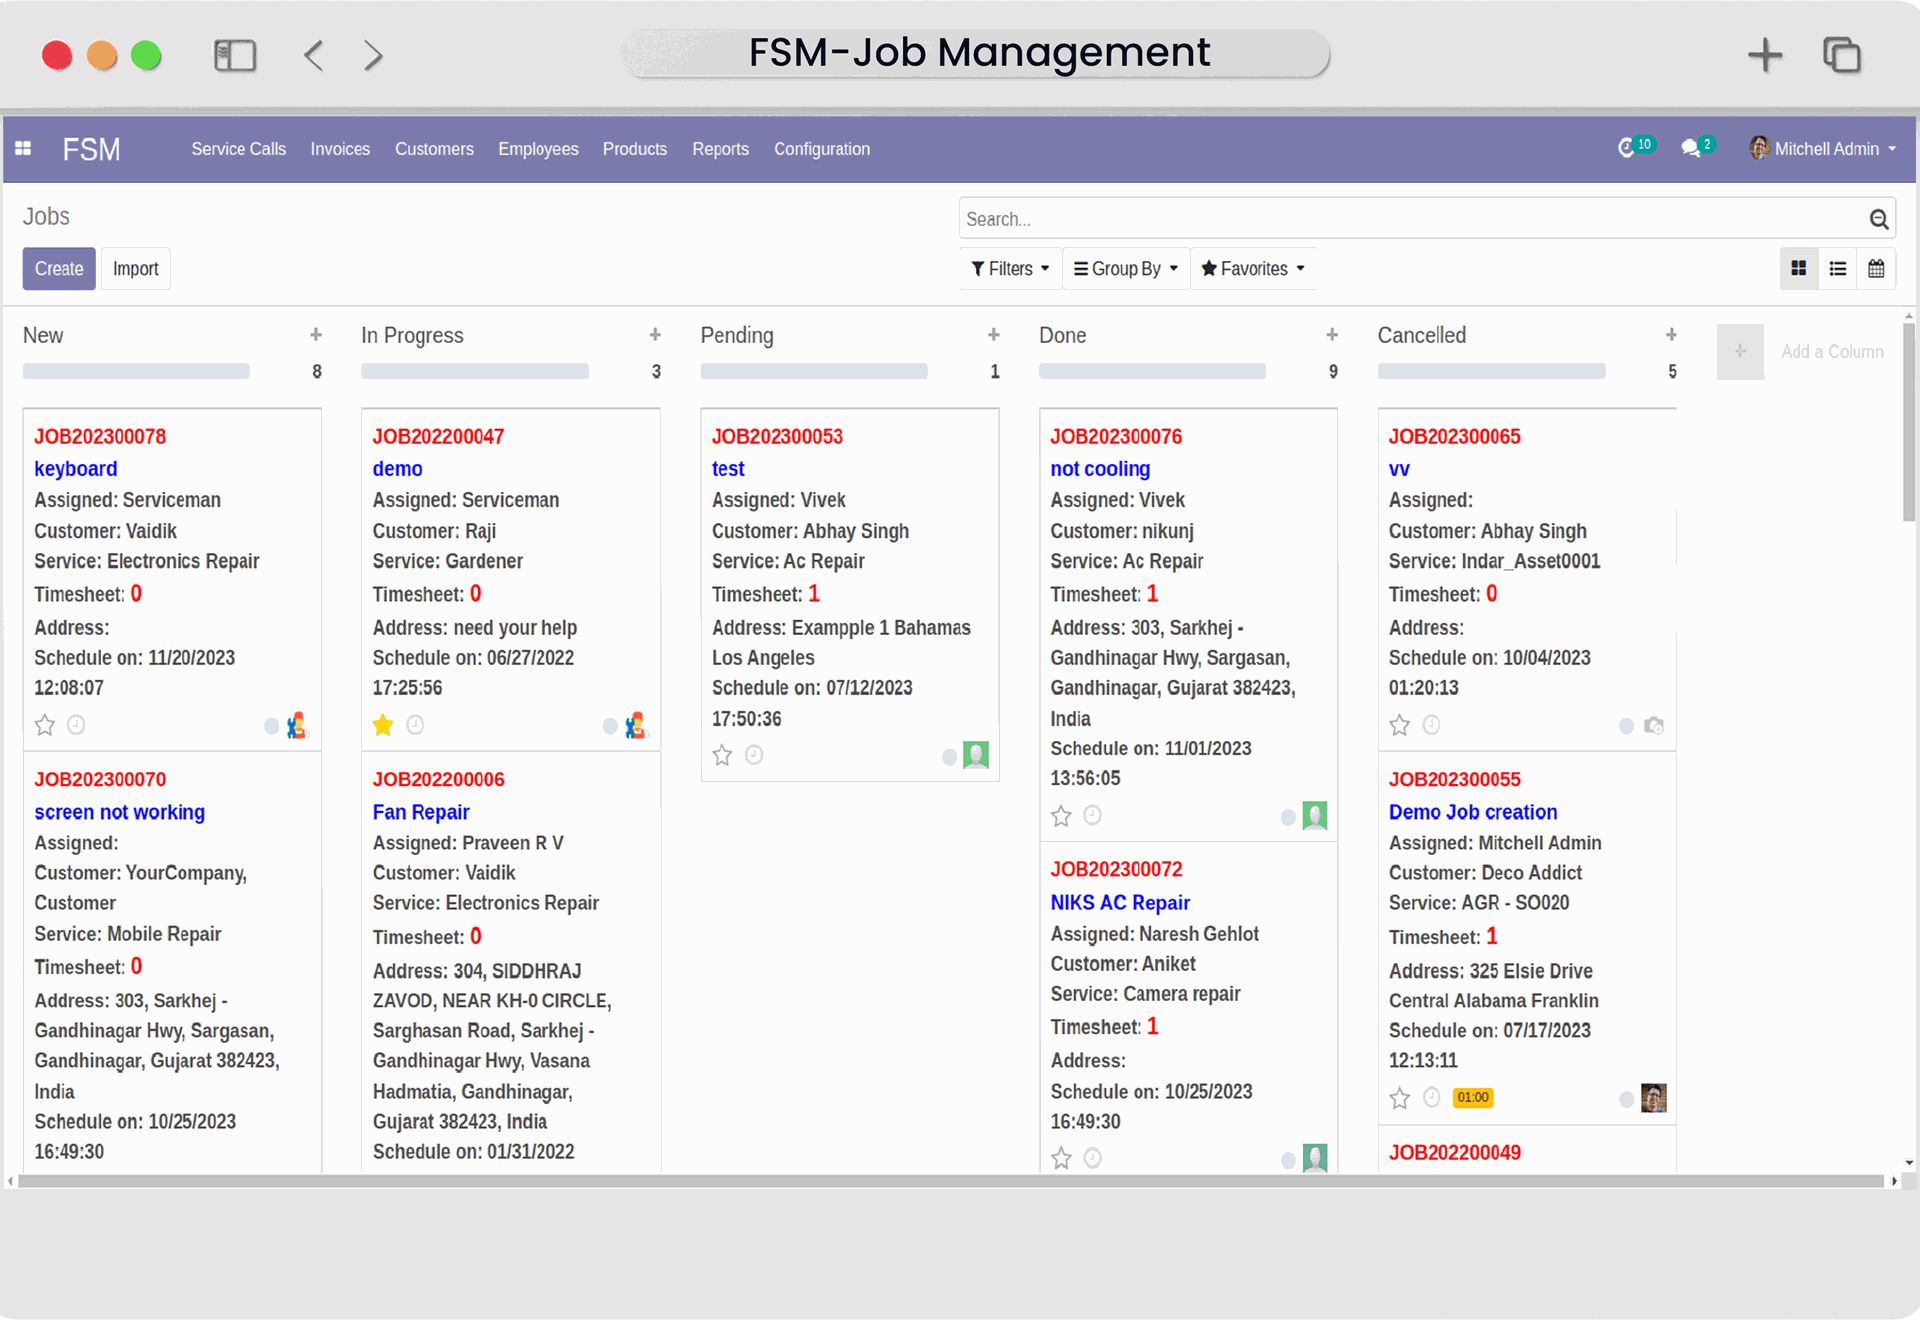
Task: Star the Demo Job creation card
Action: point(1399,1097)
